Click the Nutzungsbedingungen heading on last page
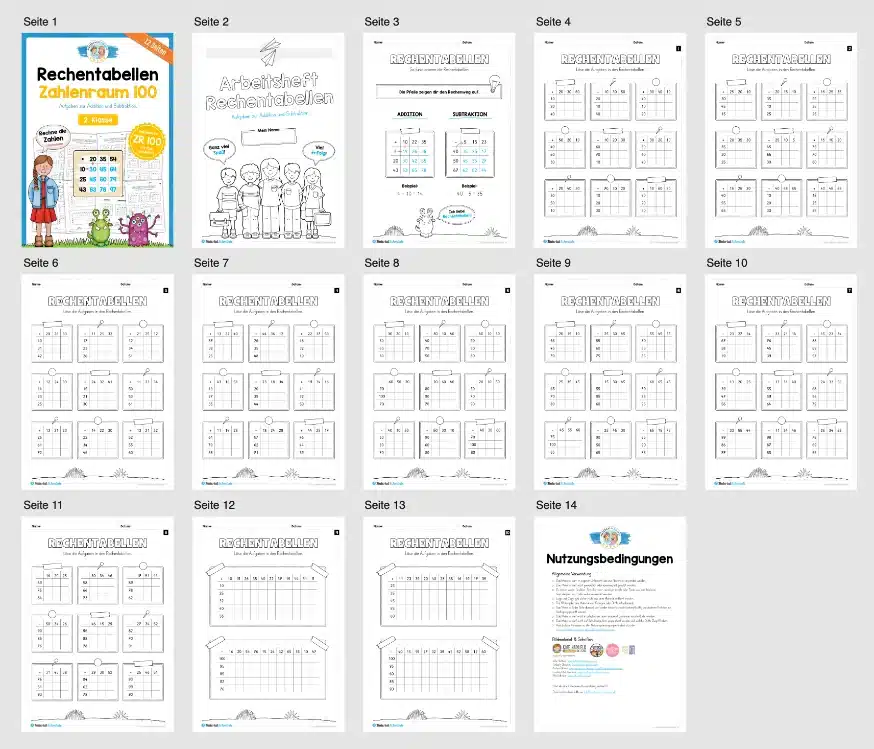Image resolution: width=874 pixels, height=749 pixels. click(610, 559)
